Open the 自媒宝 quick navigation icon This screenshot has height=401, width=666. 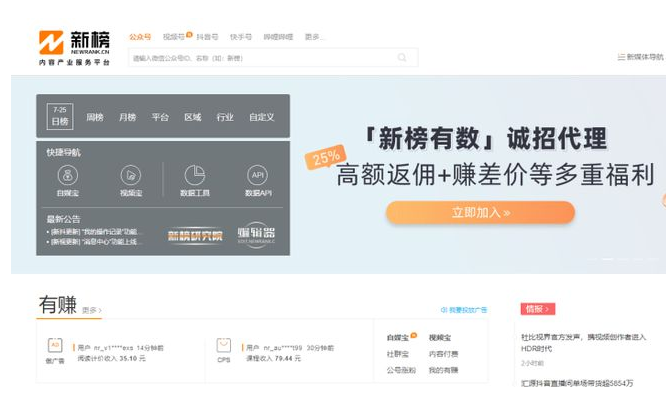[x=68, y=175]
